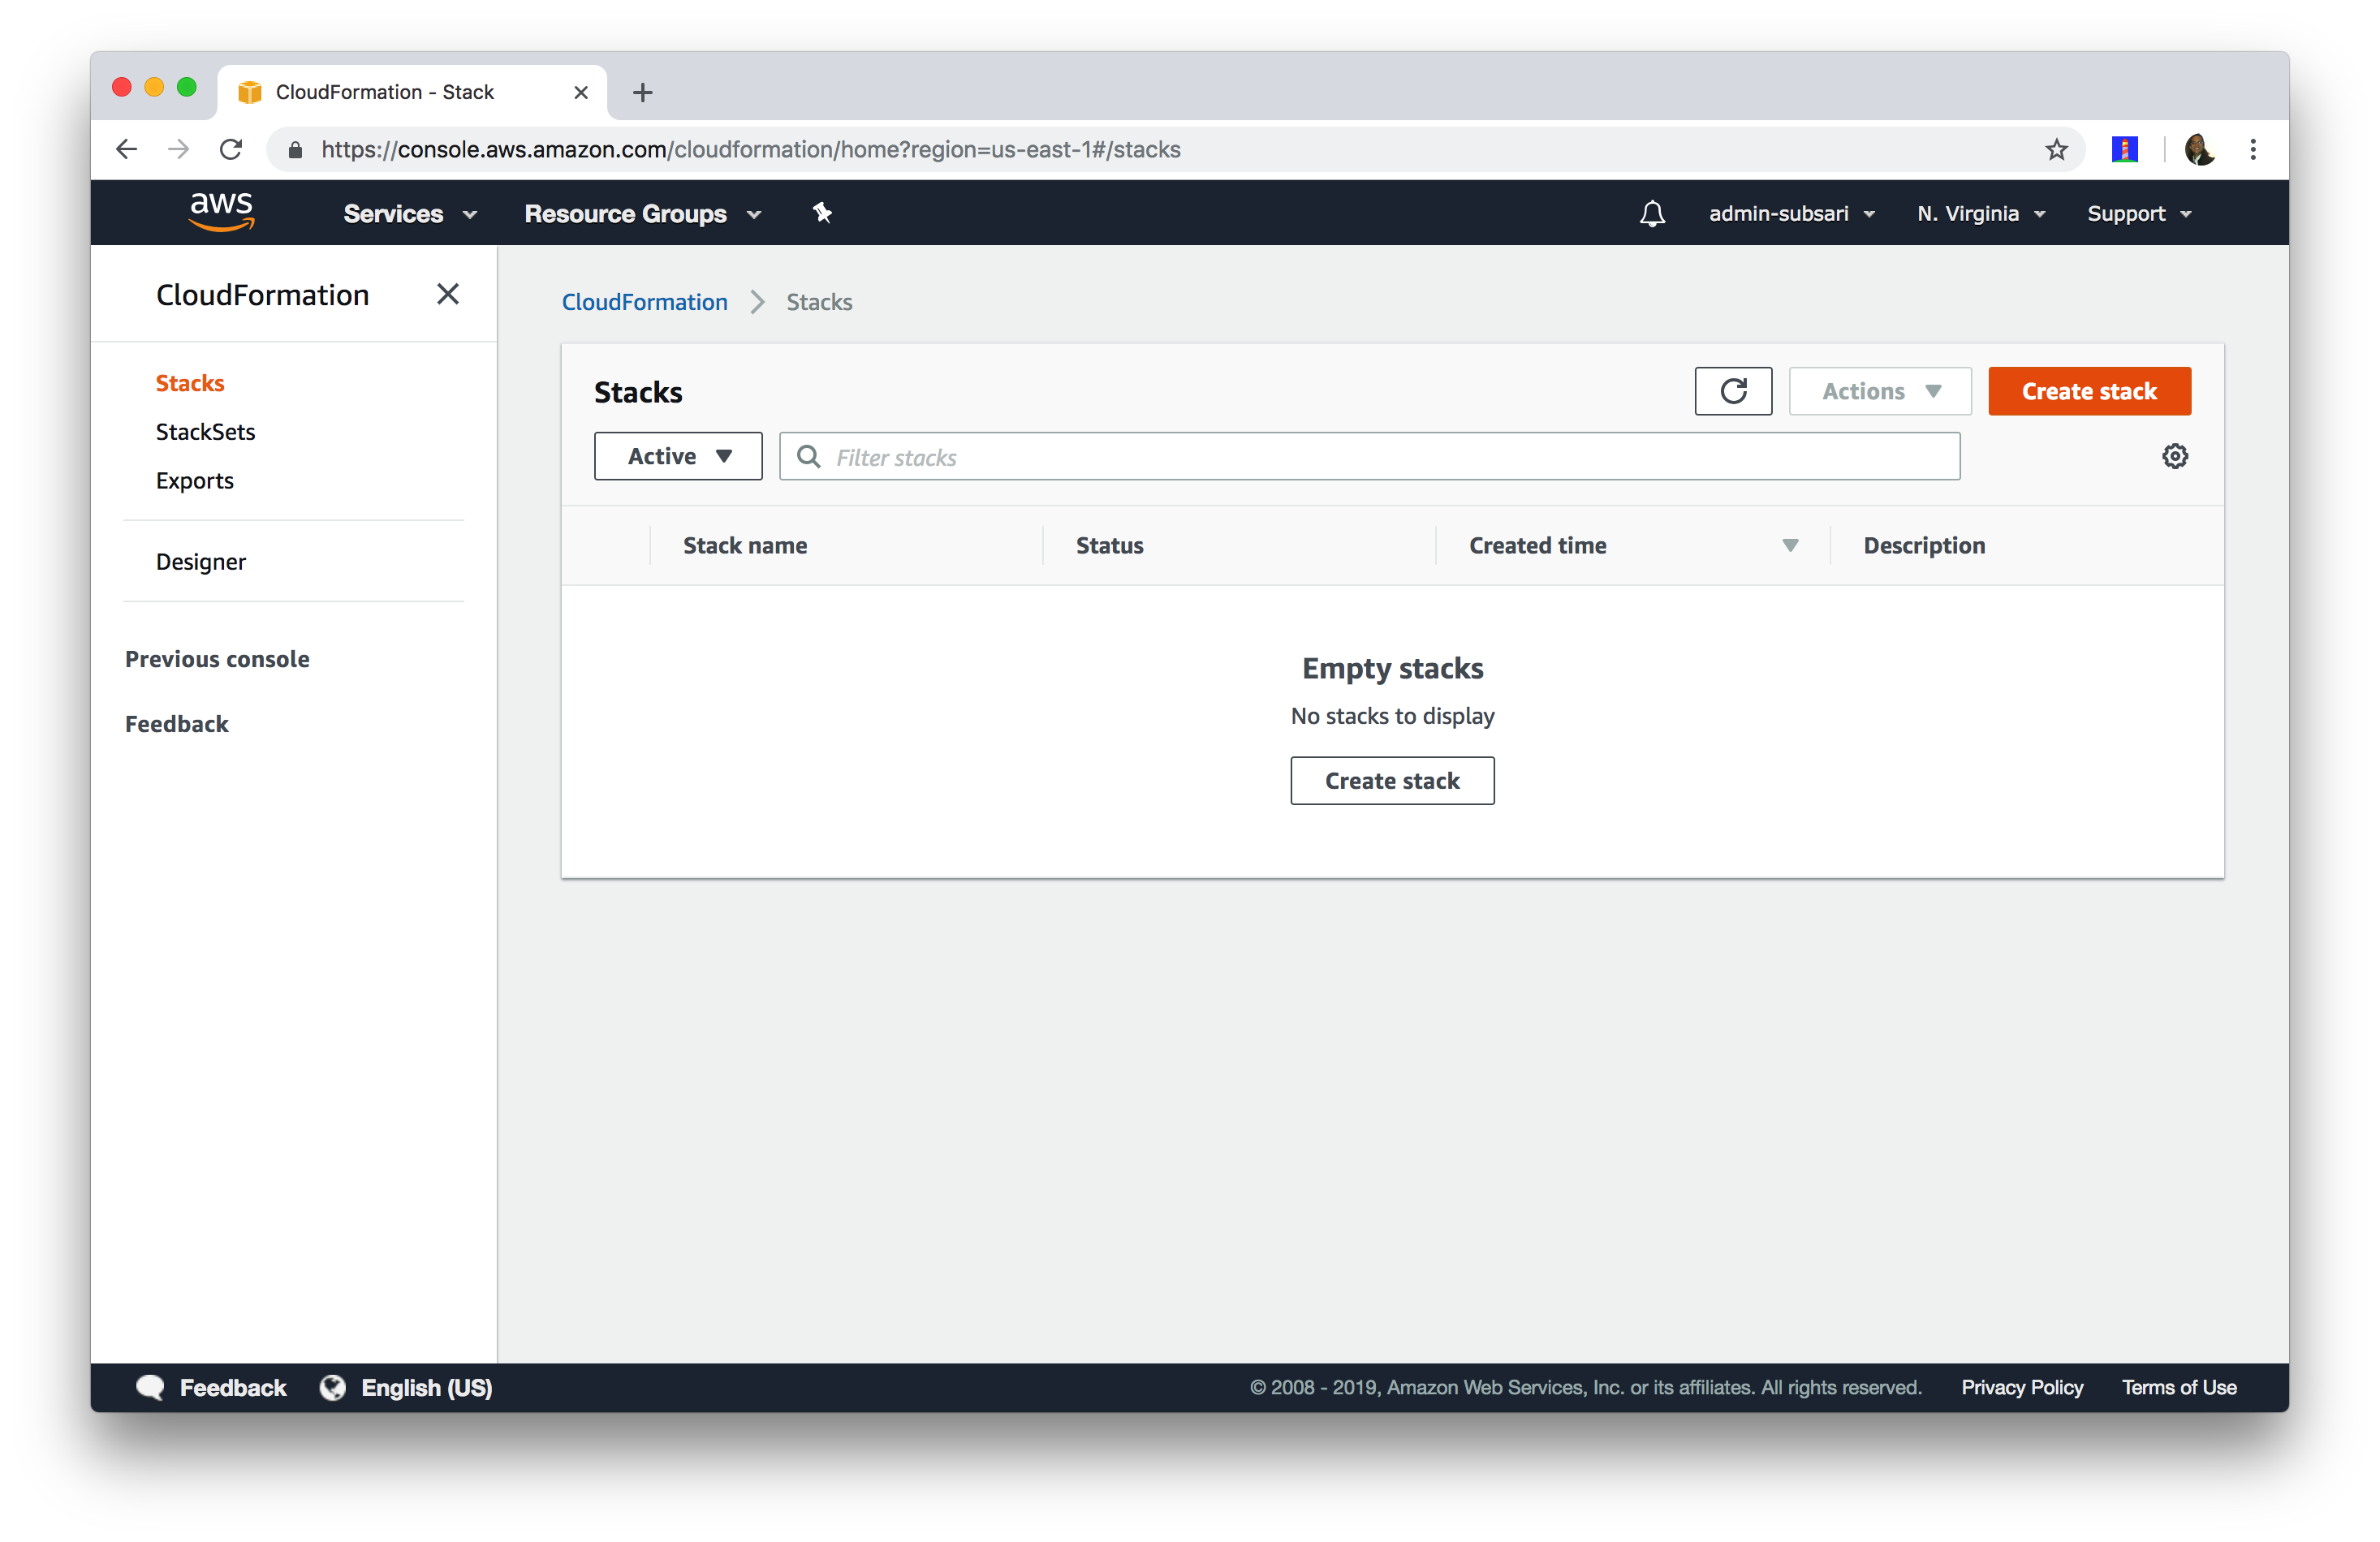Click the notifications bell icon

(1652, 213)
